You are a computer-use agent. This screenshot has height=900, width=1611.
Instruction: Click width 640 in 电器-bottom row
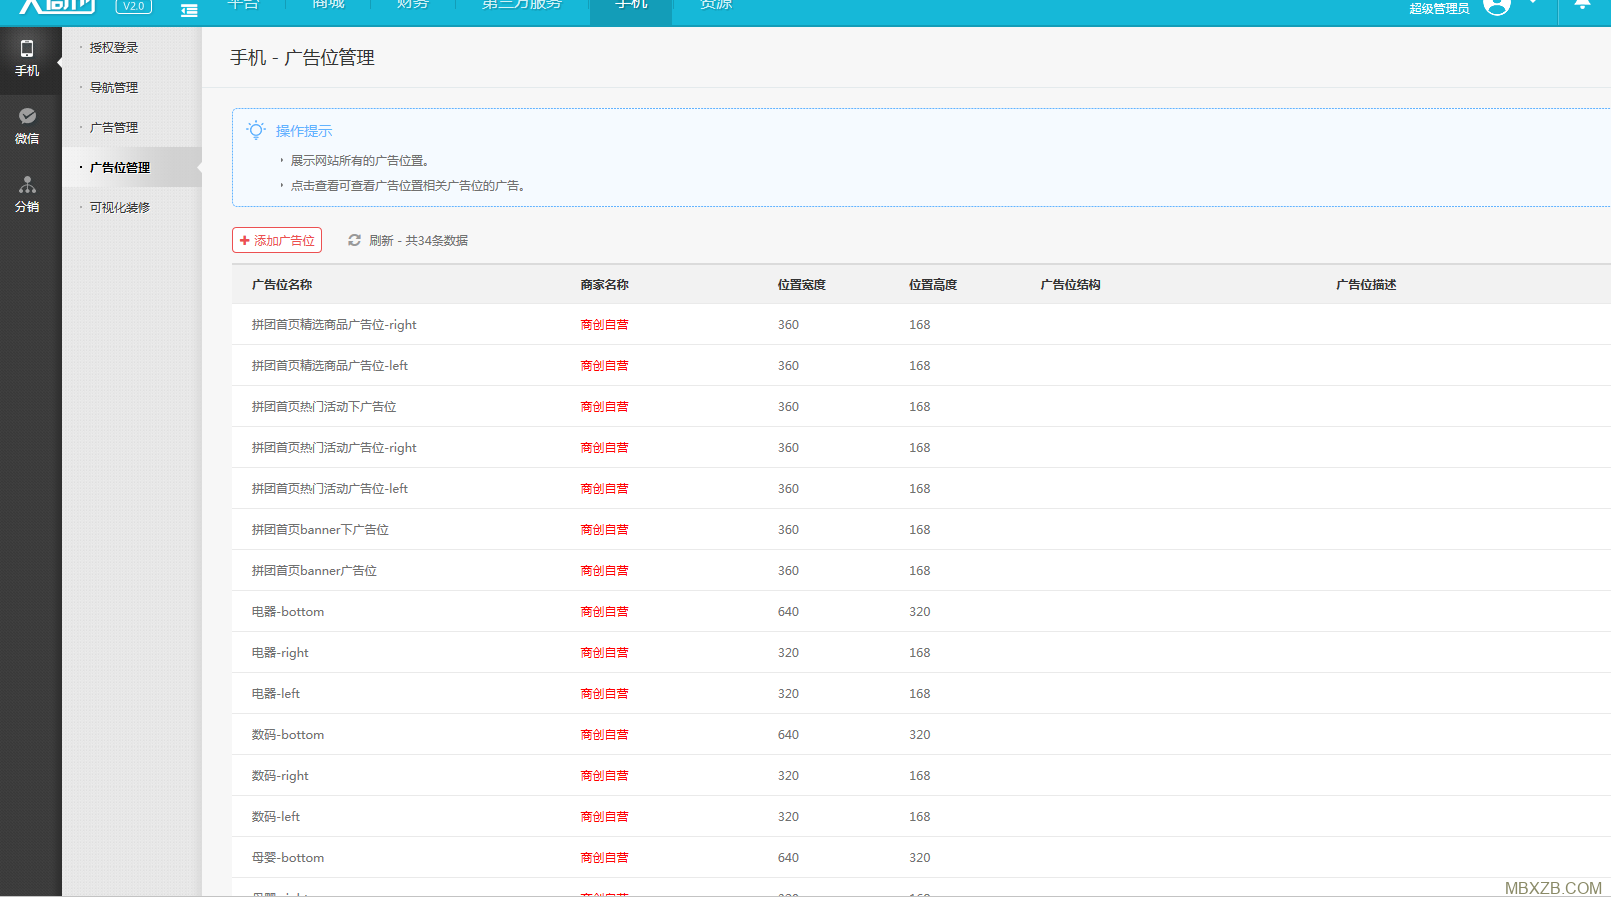pyautogui.click(x=788, y=611)
